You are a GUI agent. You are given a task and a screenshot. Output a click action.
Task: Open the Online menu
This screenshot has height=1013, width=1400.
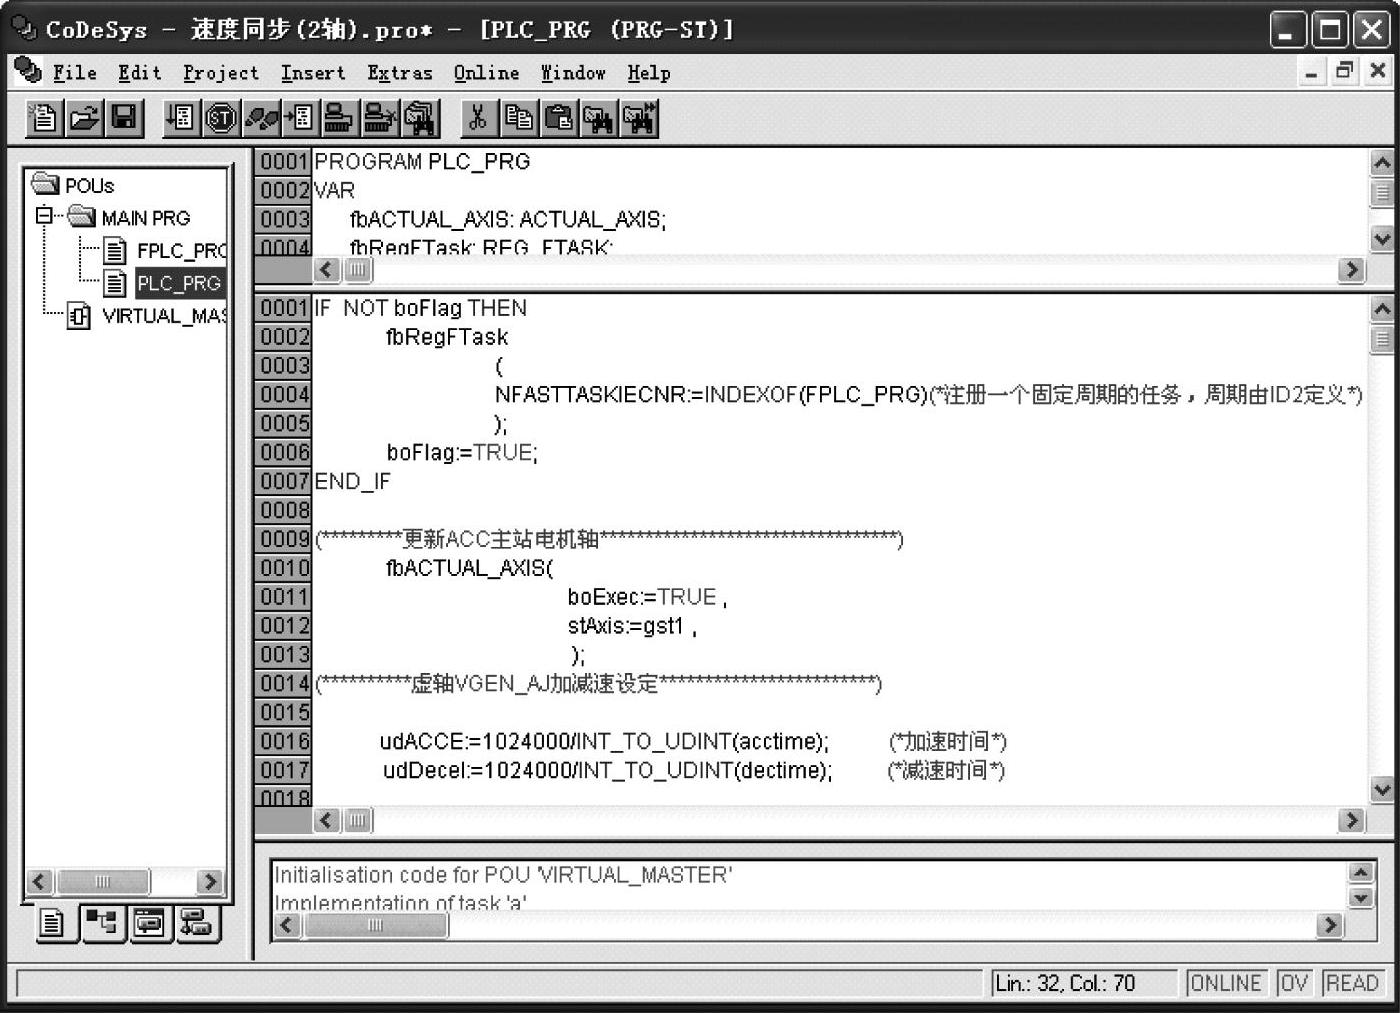pos(486,73)
